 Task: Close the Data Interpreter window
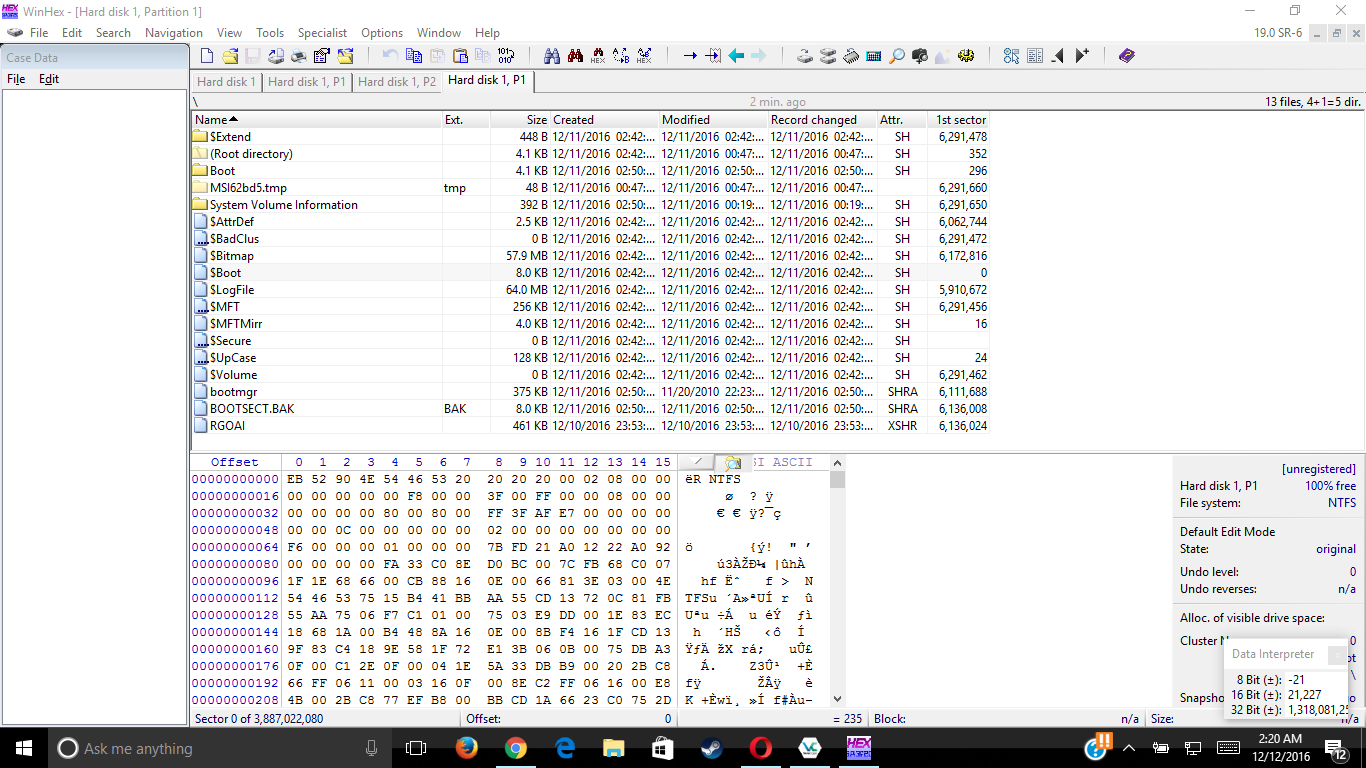pos(1338,655)
